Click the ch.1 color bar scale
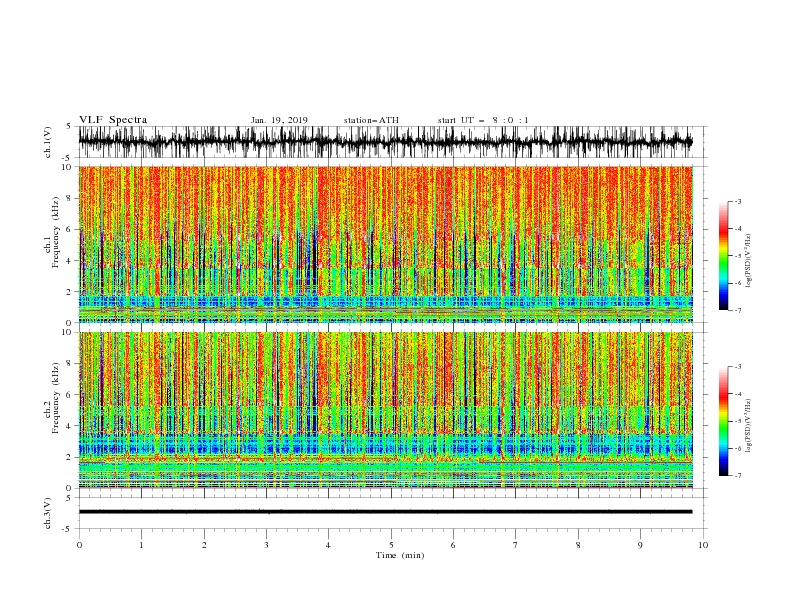This screenshot has height=612, width=792. [723, 256]
